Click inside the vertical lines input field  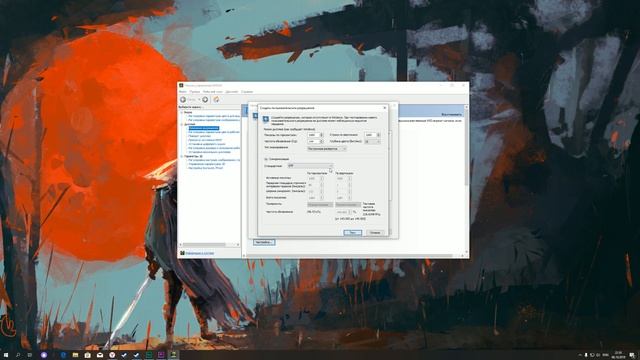[370, 135]
